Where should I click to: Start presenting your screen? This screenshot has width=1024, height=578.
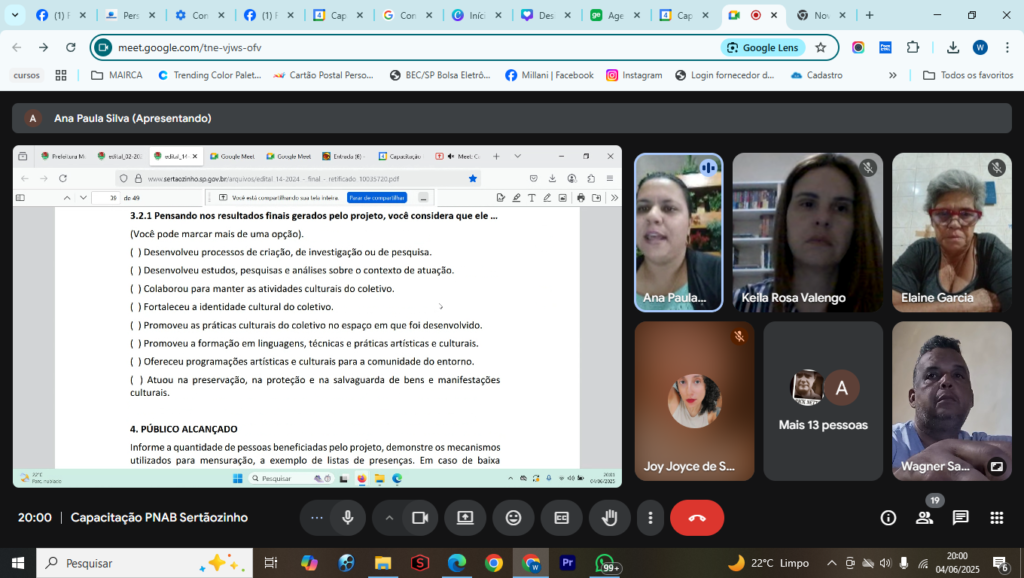[465, 517]
